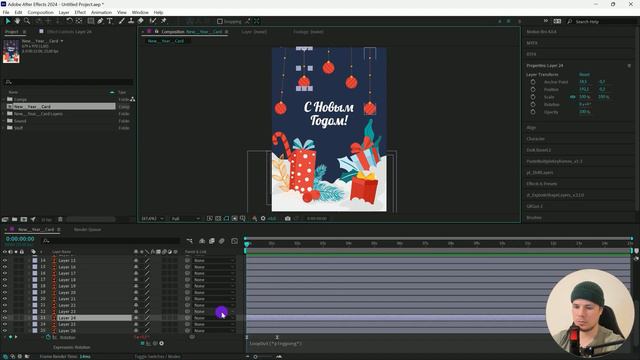Open the graph editor icon in timeline
This screenshot has height=360, width=640.
tap(234, 241)
